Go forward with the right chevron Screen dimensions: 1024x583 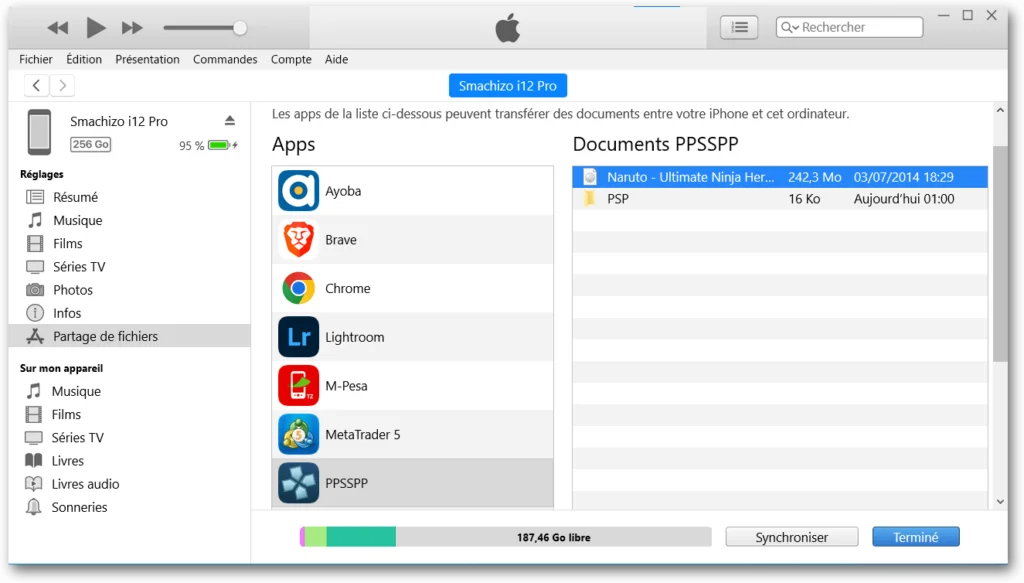coord(62,85)
